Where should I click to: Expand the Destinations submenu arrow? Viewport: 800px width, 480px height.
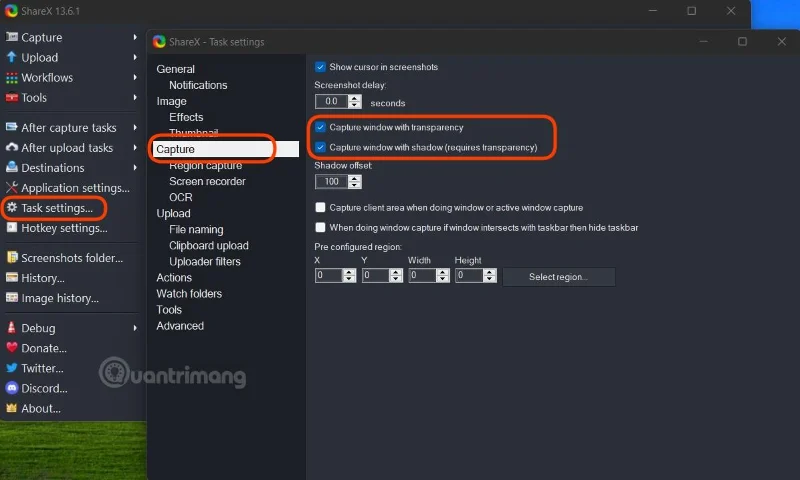(x=135, y=167)
